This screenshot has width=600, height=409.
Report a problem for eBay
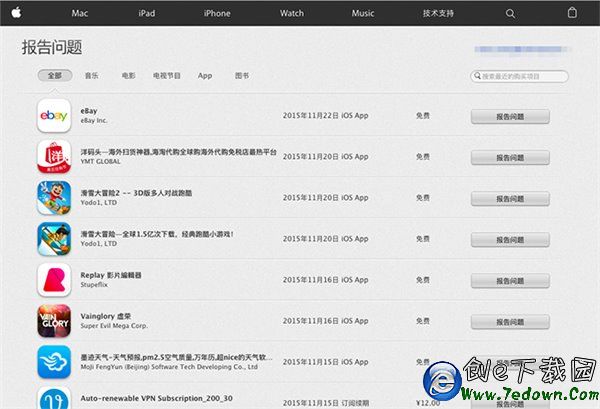coord(510,116)
